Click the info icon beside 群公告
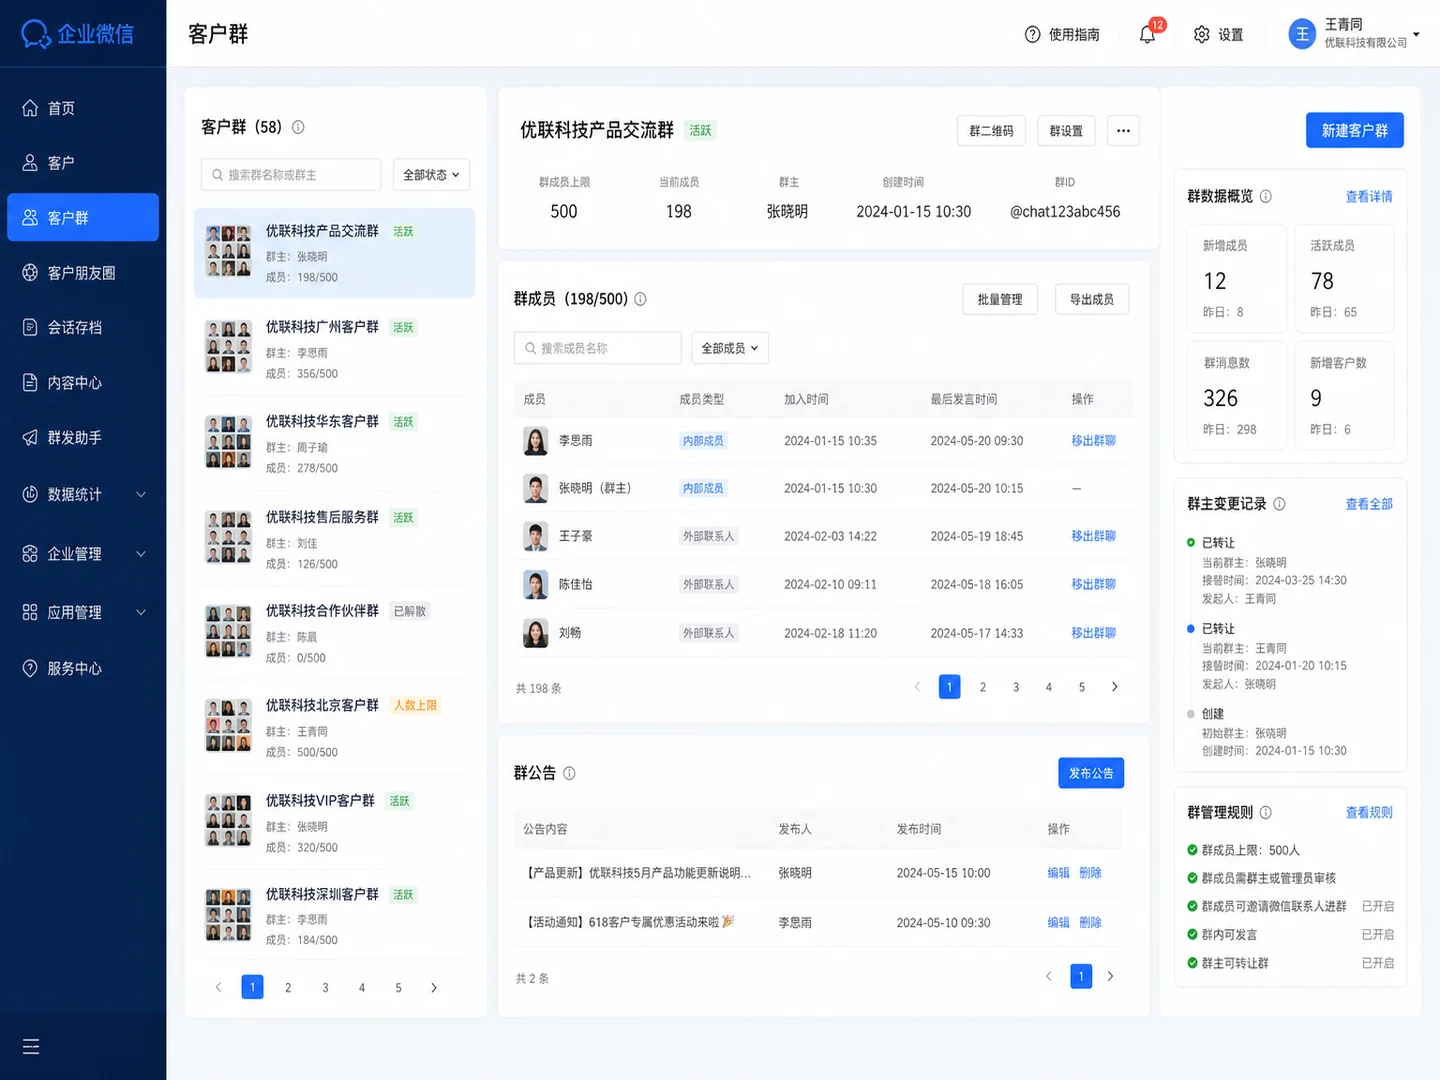Image resolution: width=1440 pixels, height=1080 pixels. pyautogui.click(x=569, y=773)
